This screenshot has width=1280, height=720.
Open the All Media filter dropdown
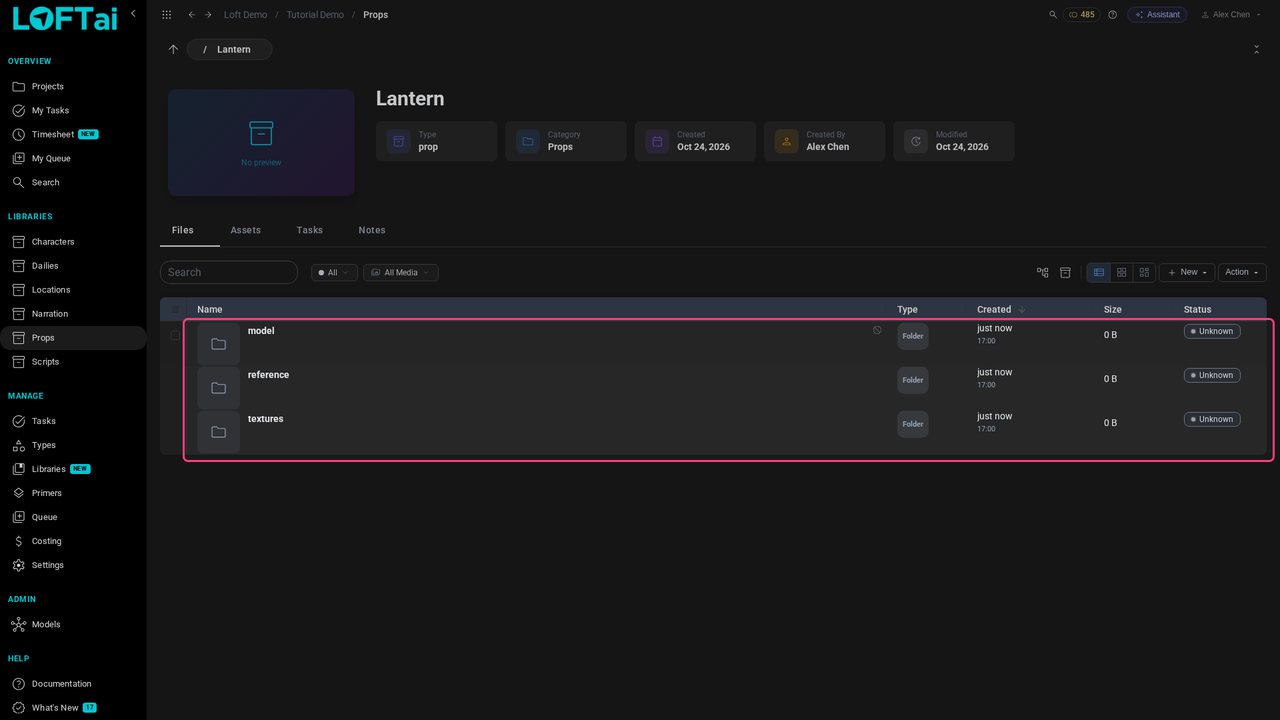pyautogui.click(x=400, y=272)
